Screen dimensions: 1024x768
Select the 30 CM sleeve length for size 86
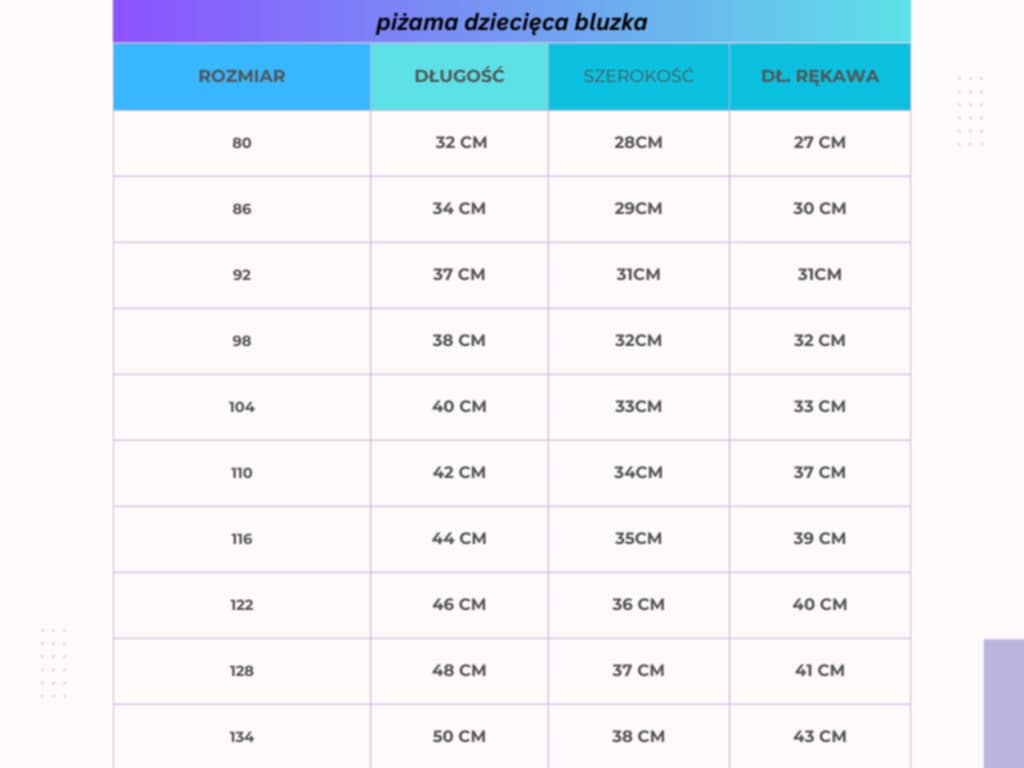(x=819, y=208)
